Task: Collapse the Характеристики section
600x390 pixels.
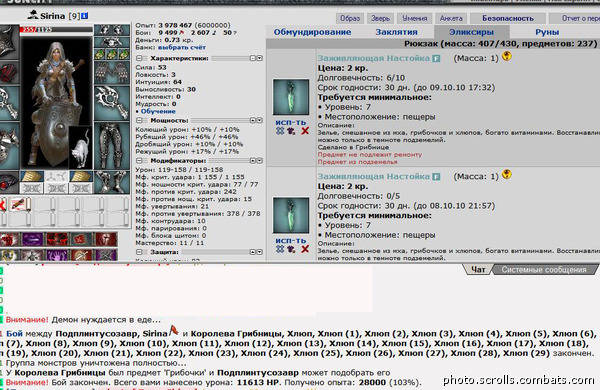Action: 140,58
